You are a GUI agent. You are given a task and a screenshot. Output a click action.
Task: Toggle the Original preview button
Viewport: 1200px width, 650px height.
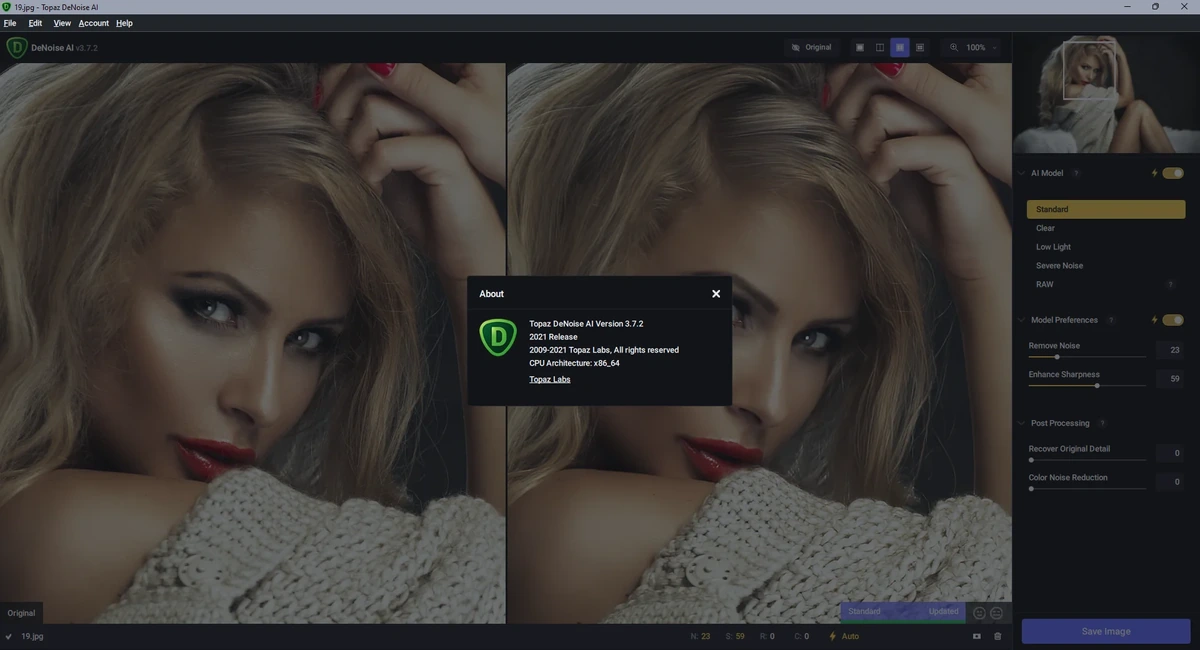coord(811,47)
